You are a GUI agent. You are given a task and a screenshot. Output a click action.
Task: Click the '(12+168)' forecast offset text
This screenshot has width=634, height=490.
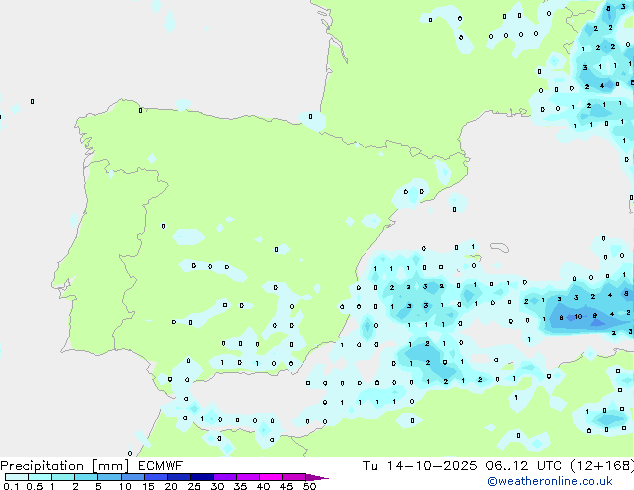602,466
